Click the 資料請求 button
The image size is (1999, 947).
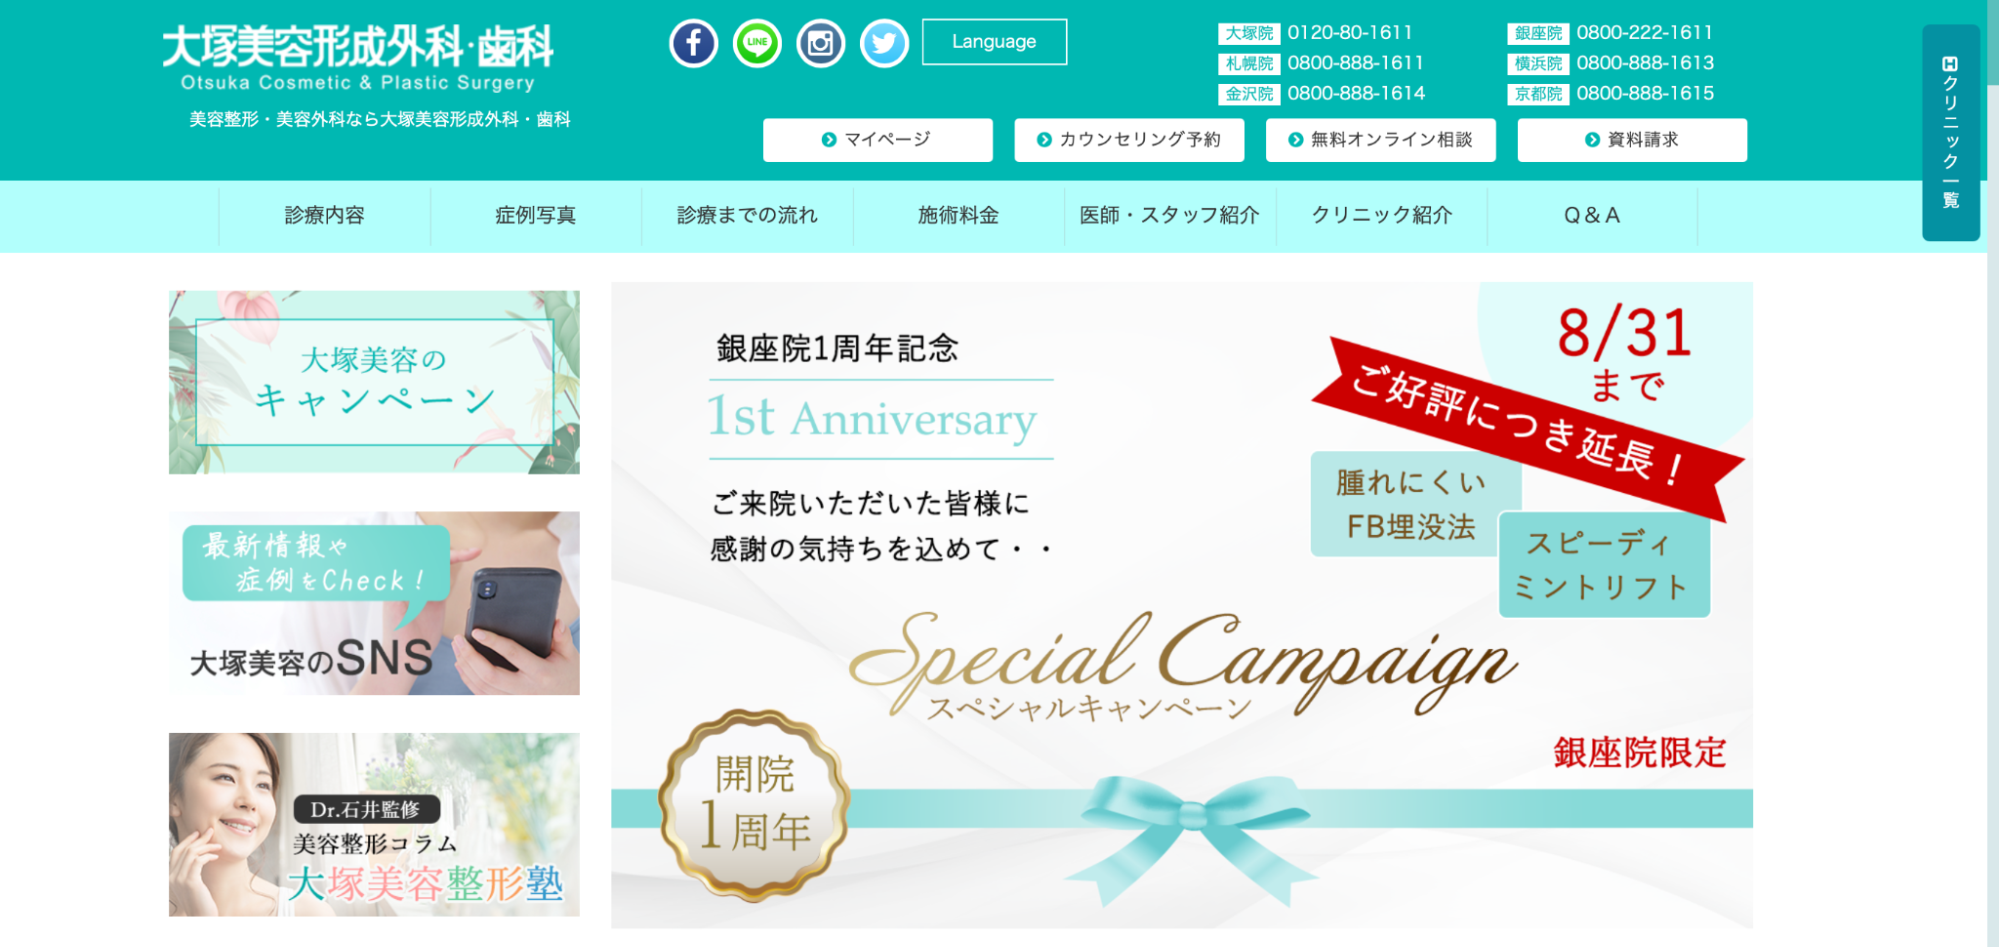click(x=1632, y=140)
